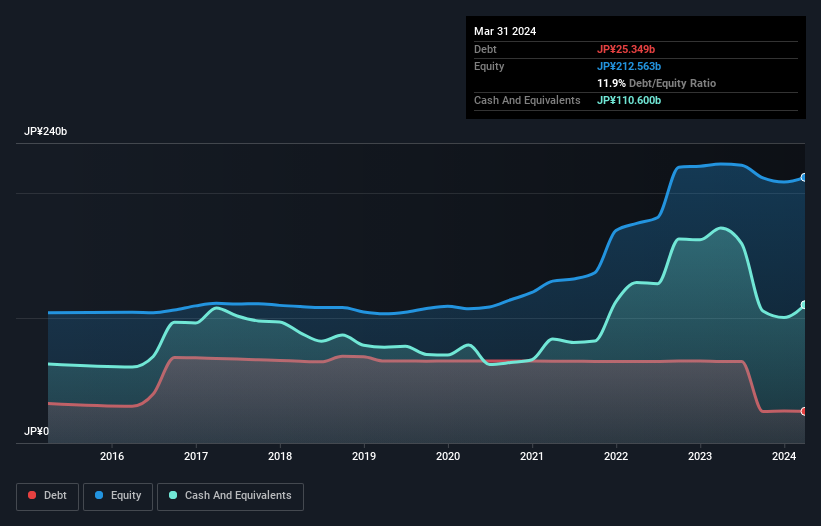Select the Debt endpoint marker on the red line
The width and height of the screenshot is (821, 526).
point(804,411)
